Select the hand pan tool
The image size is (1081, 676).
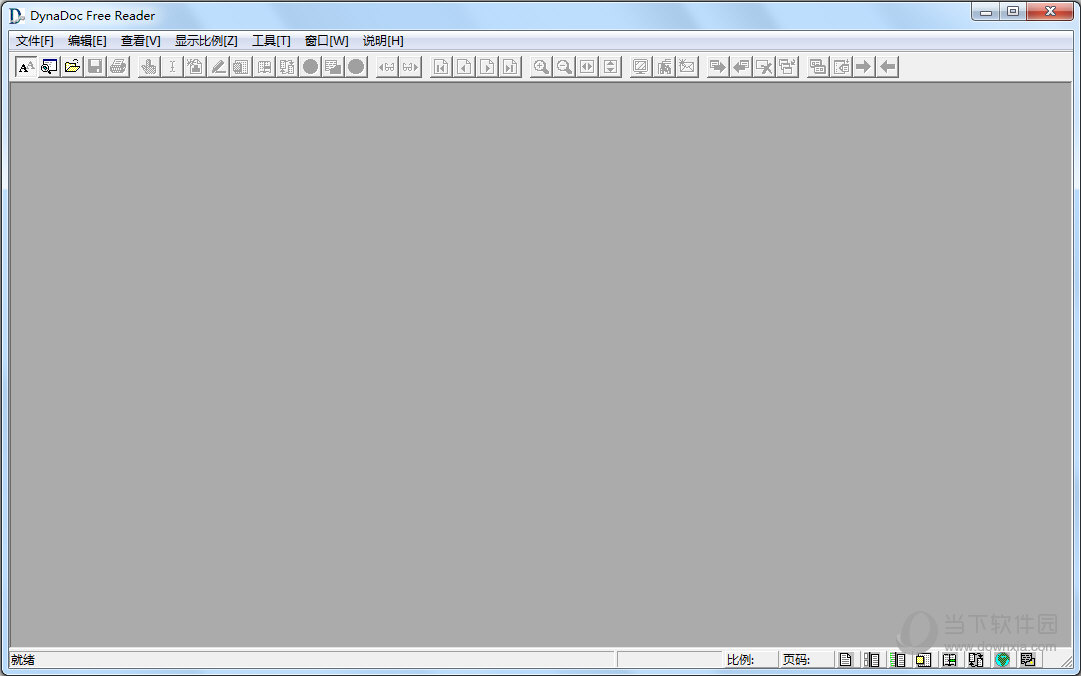coord(148,67)
